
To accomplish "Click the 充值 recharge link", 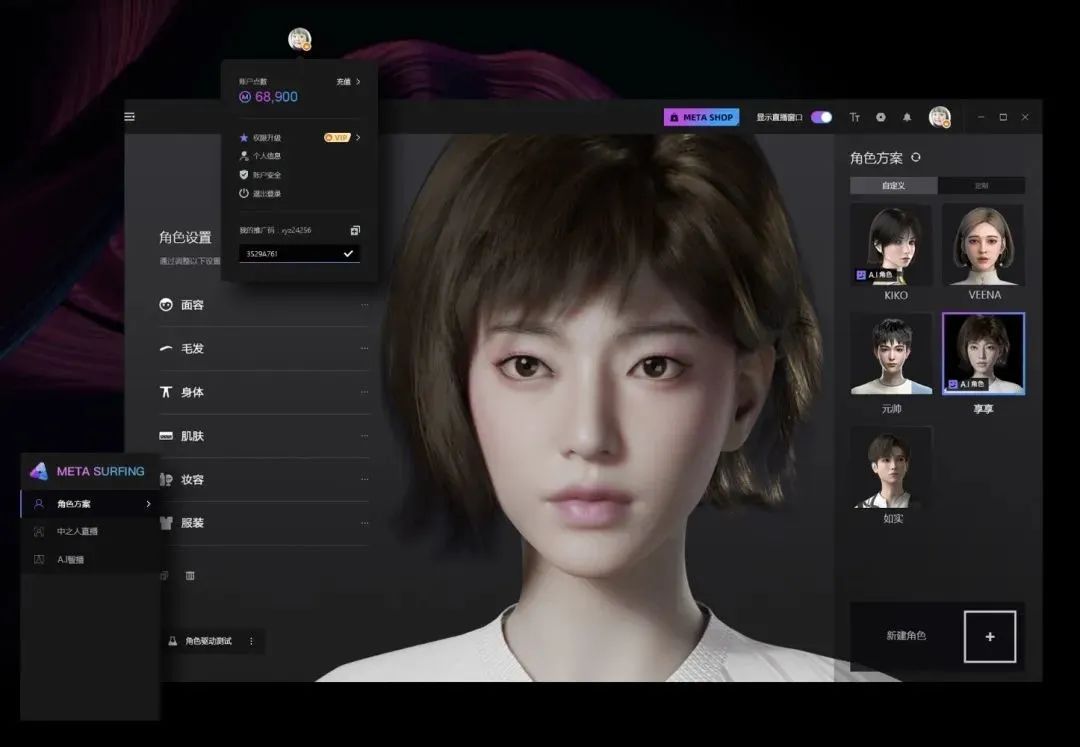I will pos(348,82).
